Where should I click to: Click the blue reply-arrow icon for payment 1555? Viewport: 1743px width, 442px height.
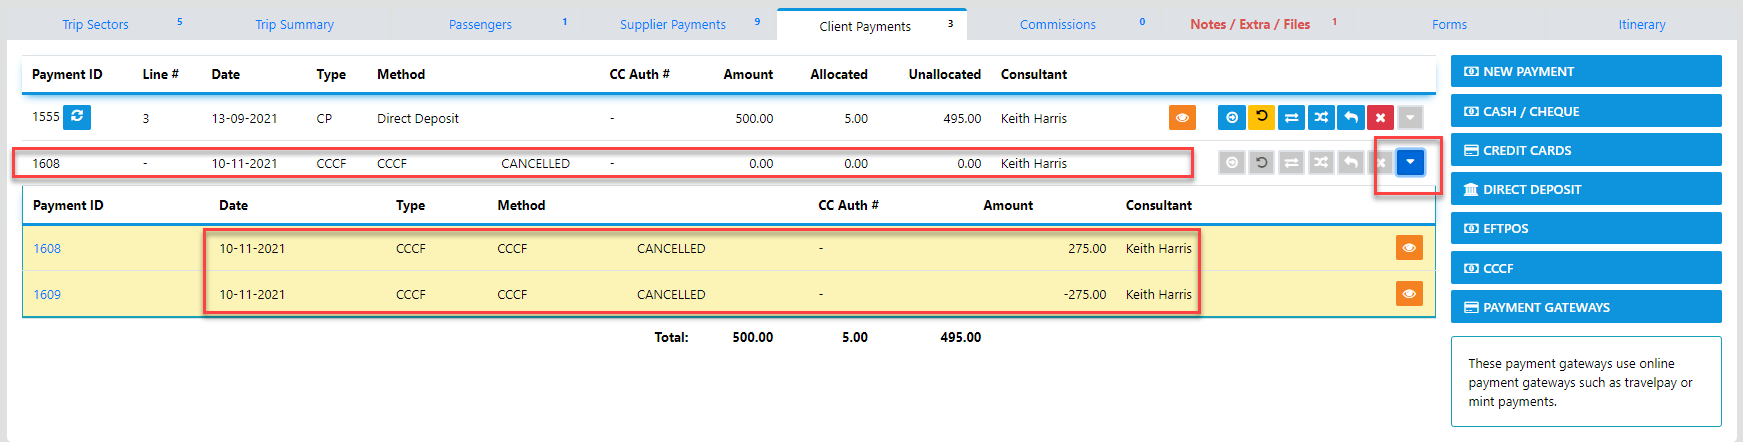tap(1351, 118)
